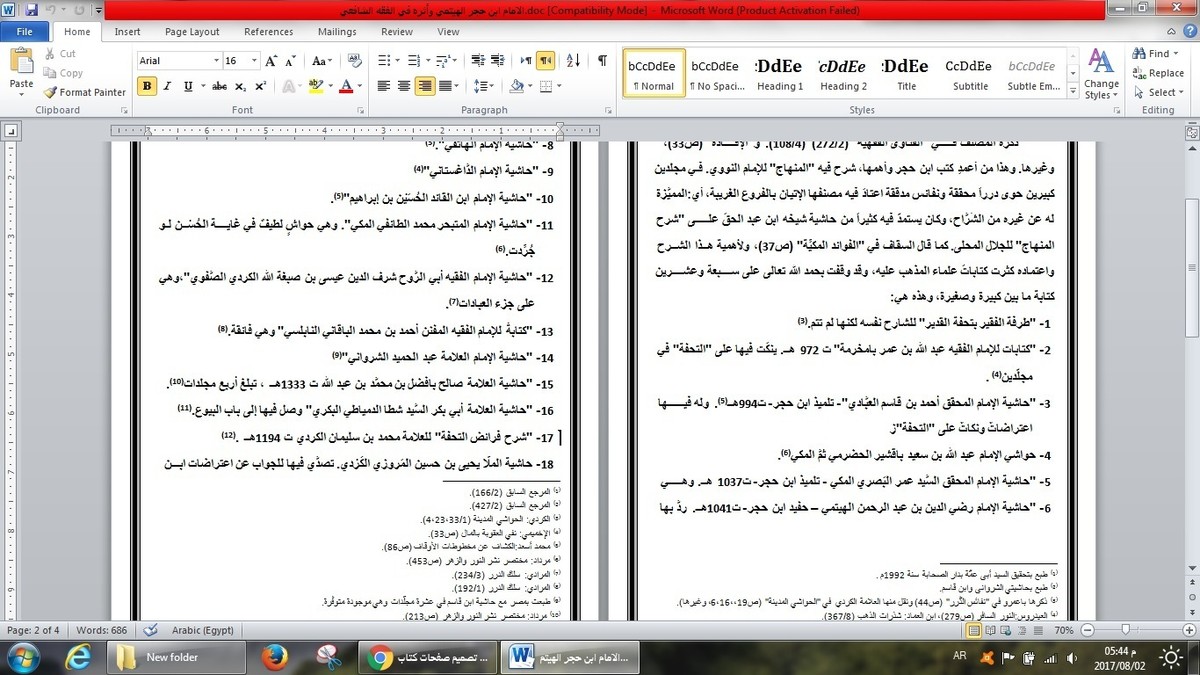Screen dimensions: 1200x675
Task: Center-align the paragraph text
Action: tap(404, 87)
